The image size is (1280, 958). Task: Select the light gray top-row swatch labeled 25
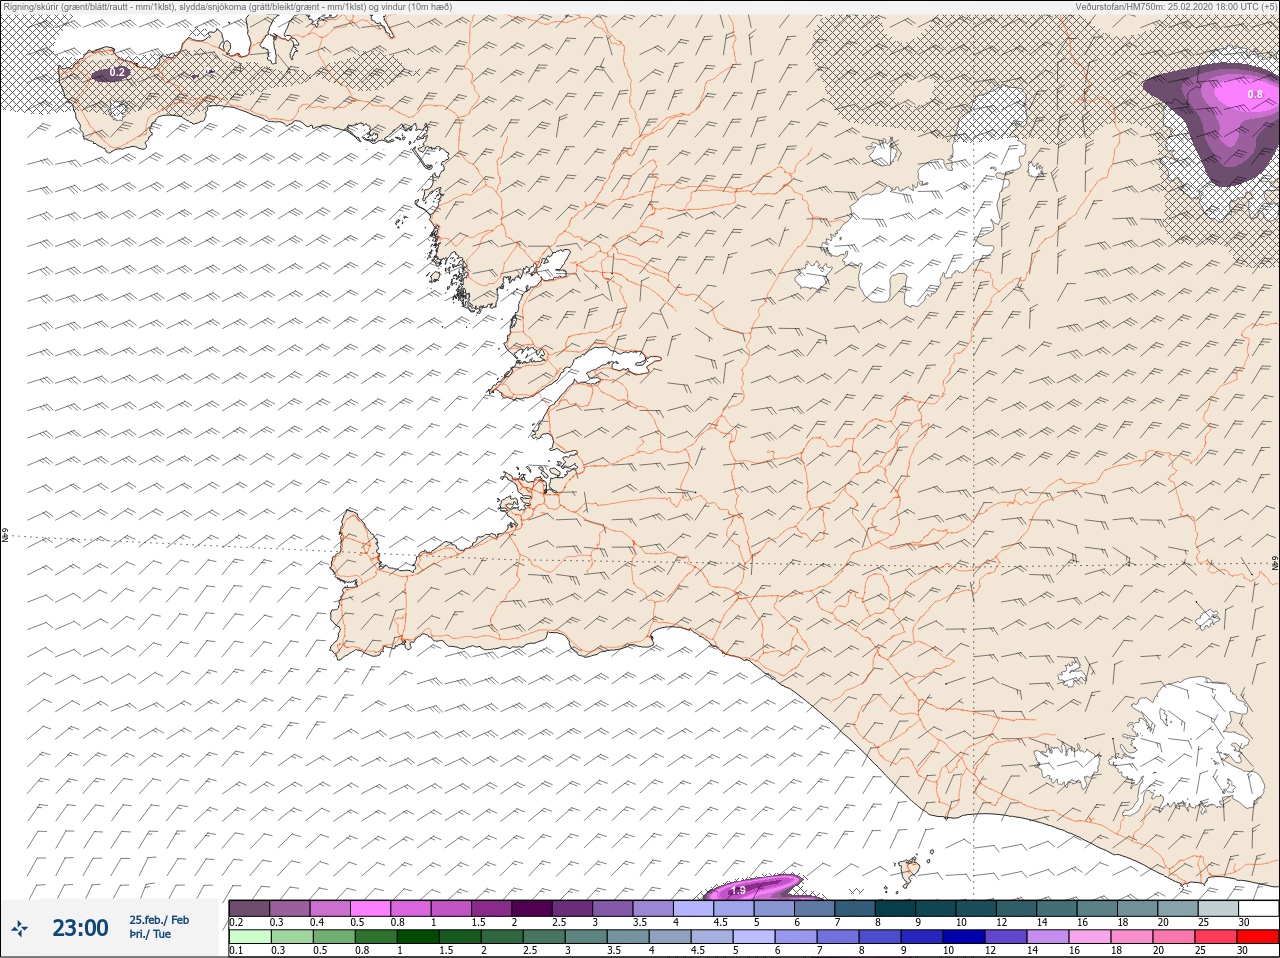(1218, 908)
